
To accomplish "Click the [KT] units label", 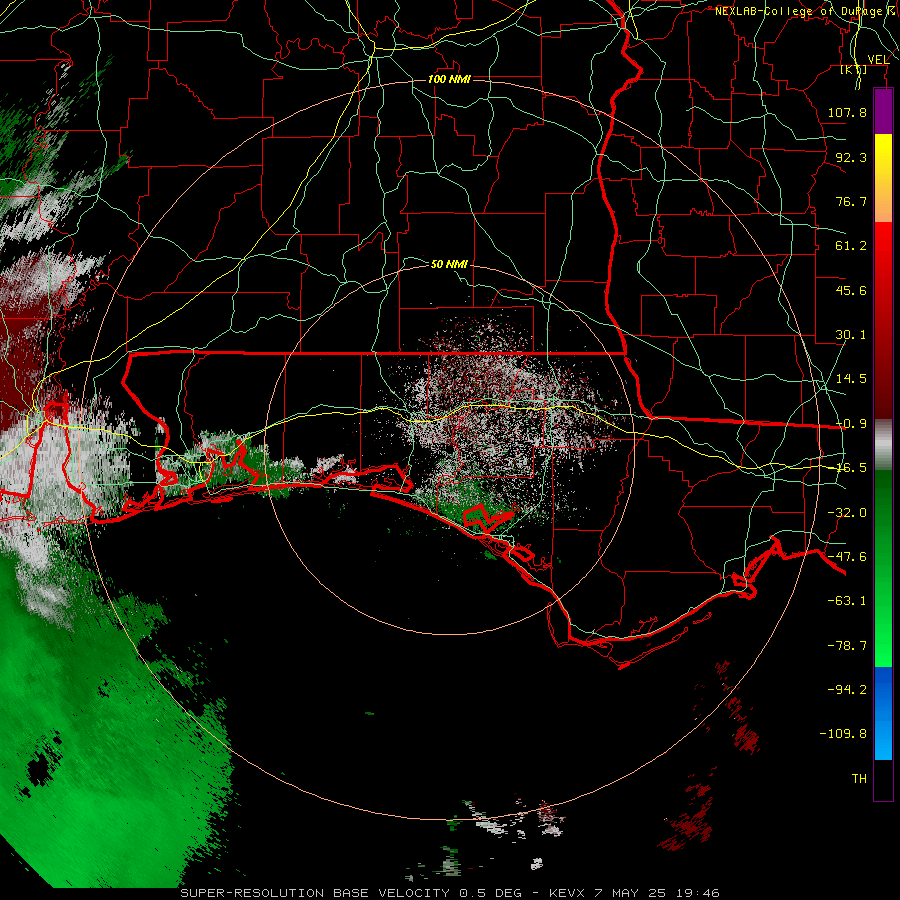I will (x=854, y=69).
